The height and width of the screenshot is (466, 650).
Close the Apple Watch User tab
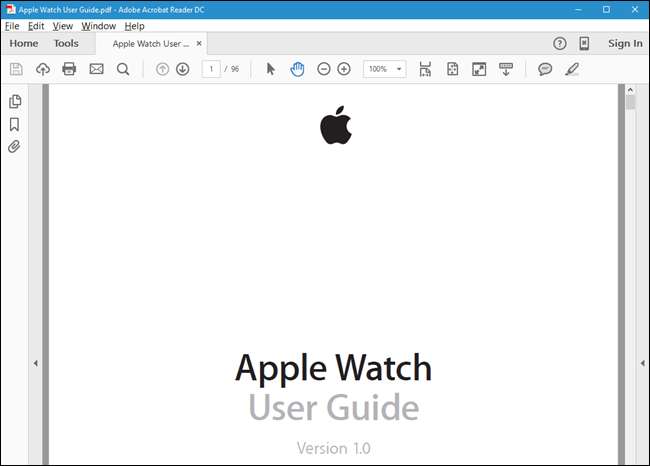click(199, 43)
